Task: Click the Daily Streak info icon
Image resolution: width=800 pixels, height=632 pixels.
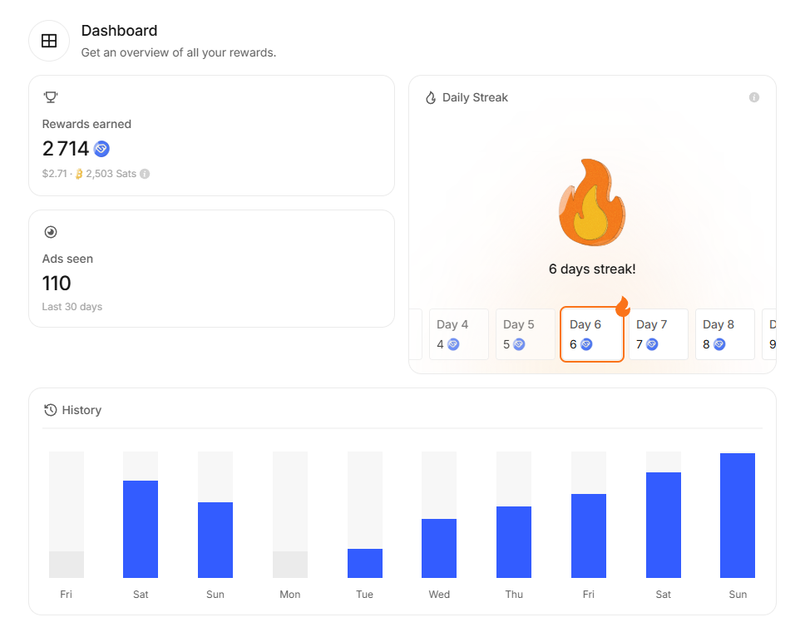Action: coord(754,97)
